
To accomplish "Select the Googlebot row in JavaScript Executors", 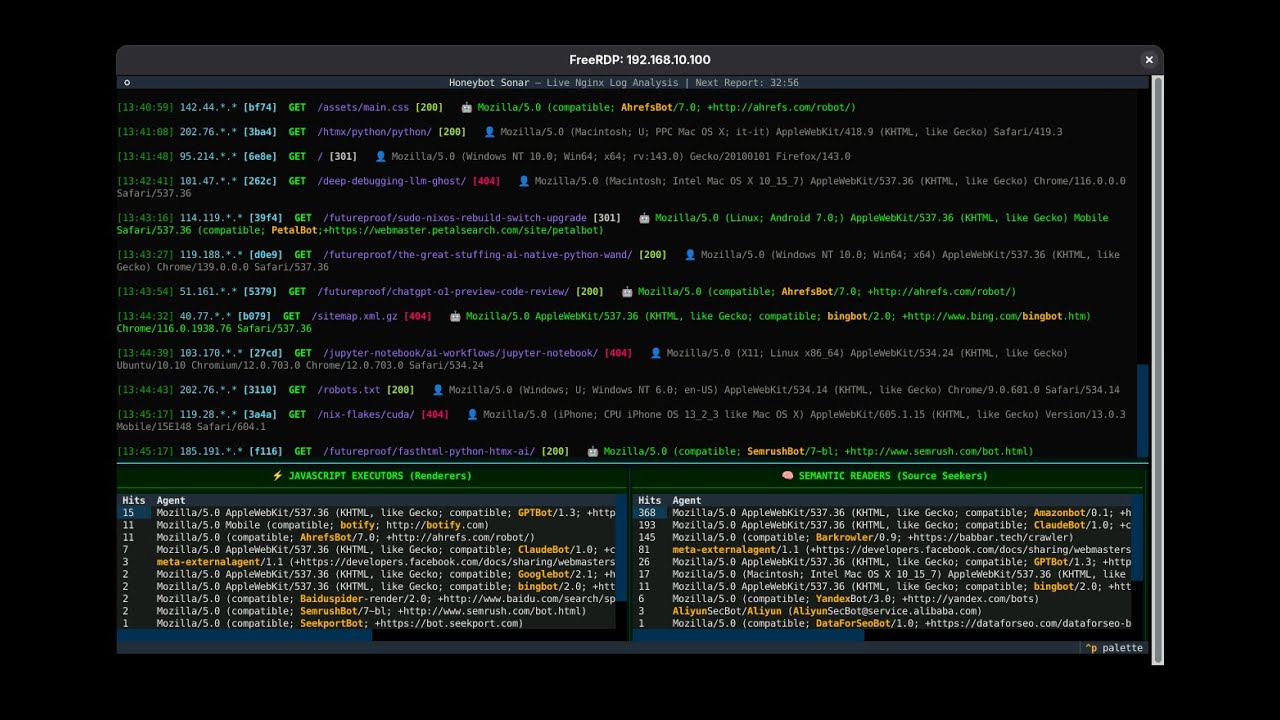I will point(367,574).
